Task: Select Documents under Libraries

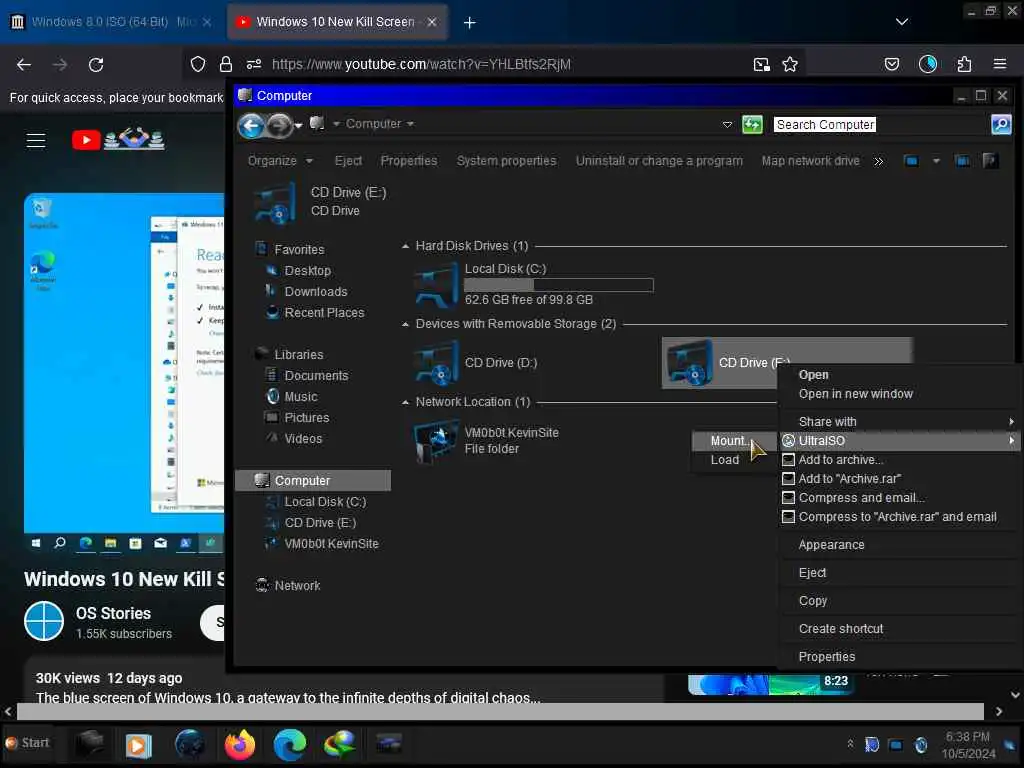Action: (316, 376)
